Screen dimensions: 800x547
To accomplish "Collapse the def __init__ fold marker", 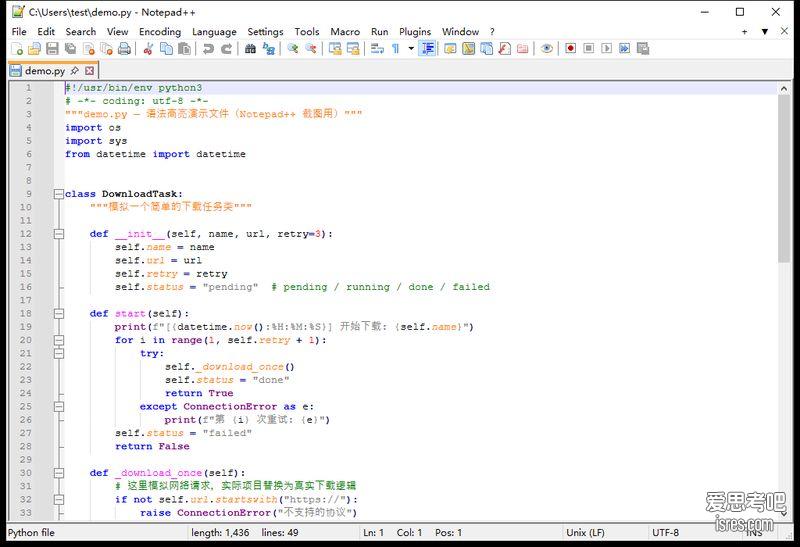I will 59,234.
